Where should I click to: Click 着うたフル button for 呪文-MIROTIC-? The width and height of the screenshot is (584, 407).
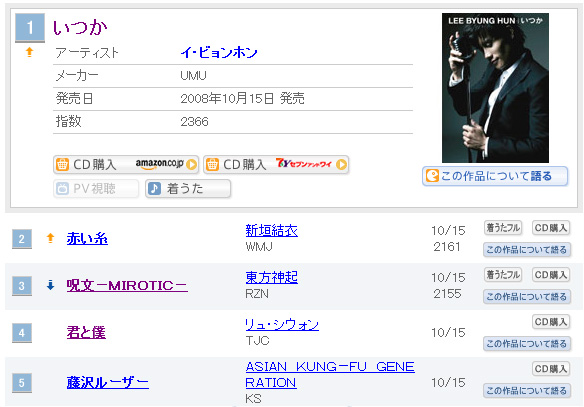tap(503, 275)
